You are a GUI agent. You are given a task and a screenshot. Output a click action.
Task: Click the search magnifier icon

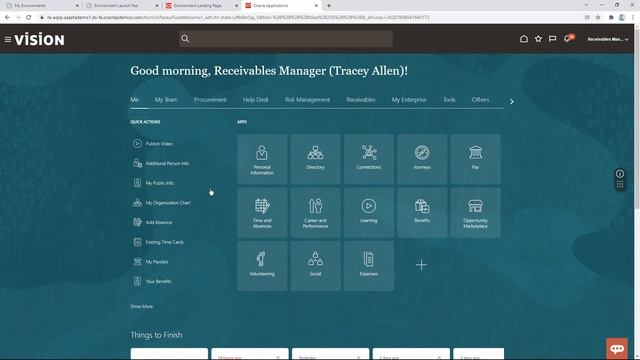coord(185,39)
